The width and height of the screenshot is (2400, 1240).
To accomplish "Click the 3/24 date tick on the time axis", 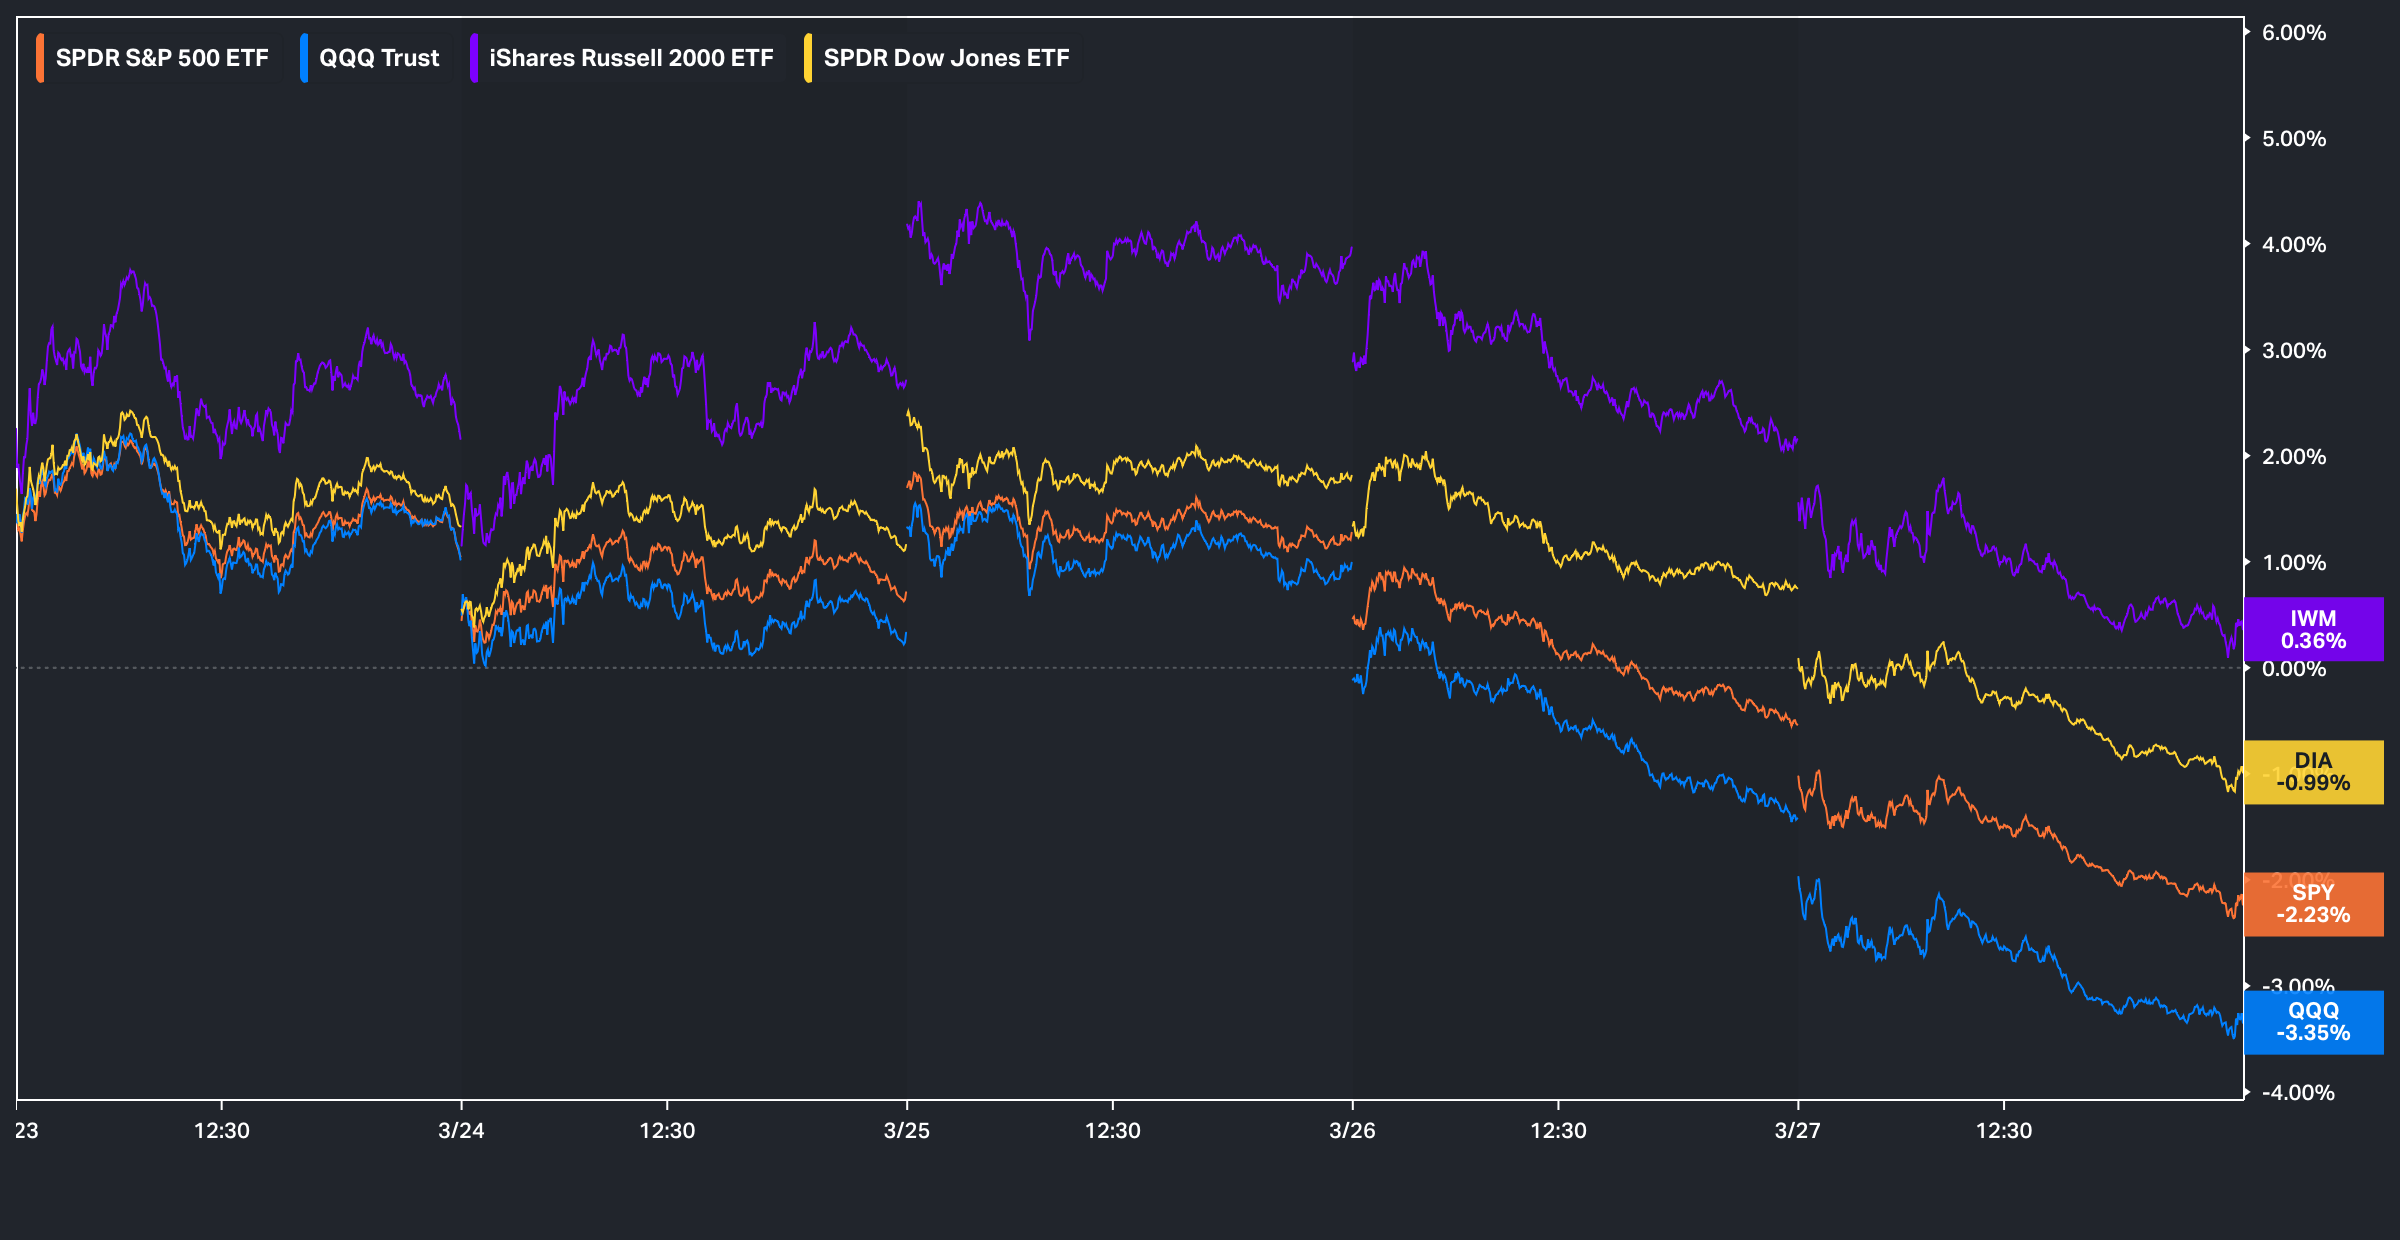I will coord(461,1131).
